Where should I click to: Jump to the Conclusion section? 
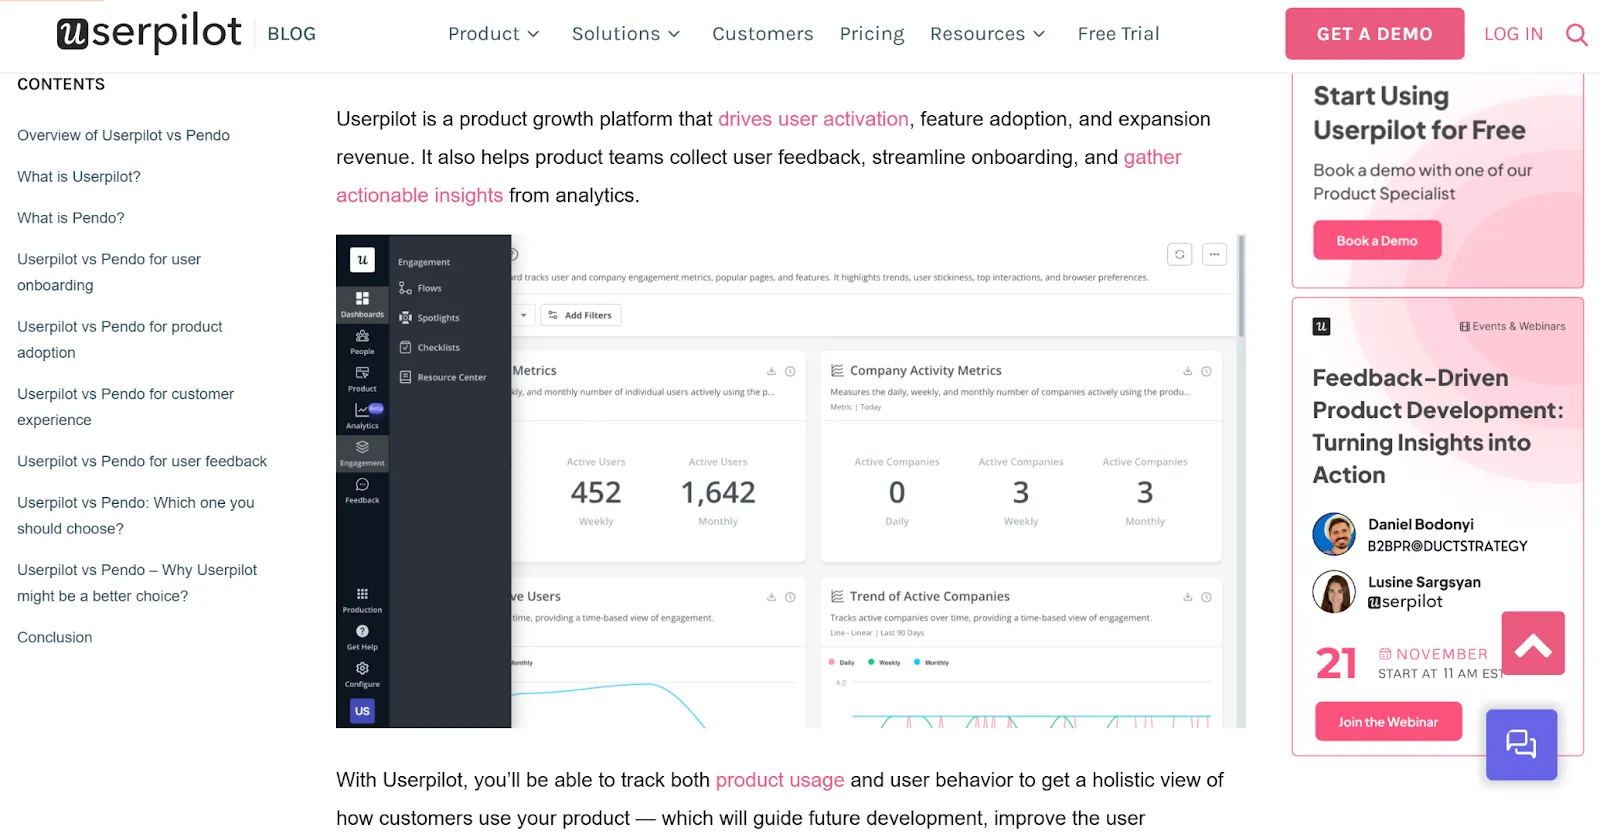(55, 637)
